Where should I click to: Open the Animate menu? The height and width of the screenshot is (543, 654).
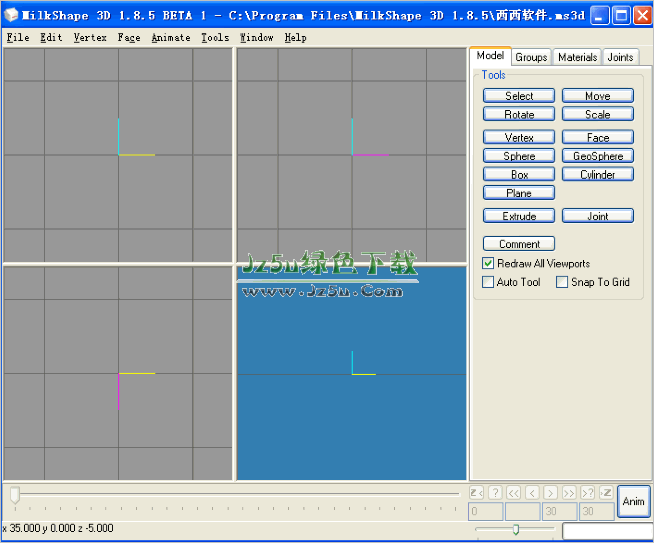(171, 38)
